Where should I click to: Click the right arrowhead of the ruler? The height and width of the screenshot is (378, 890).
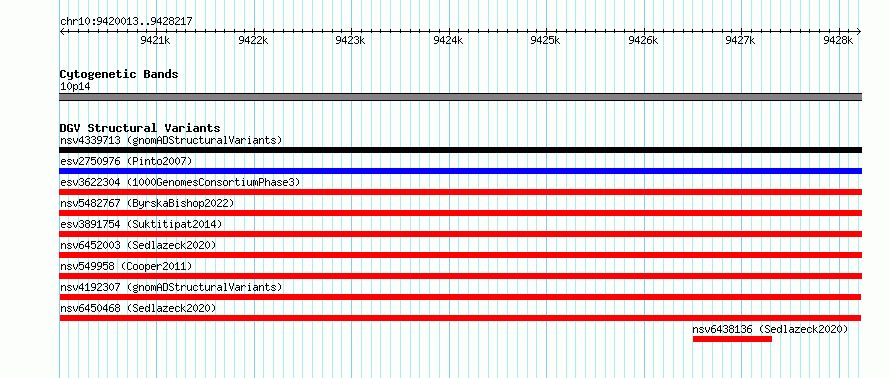pyautogui.click(x=859, y=31)
